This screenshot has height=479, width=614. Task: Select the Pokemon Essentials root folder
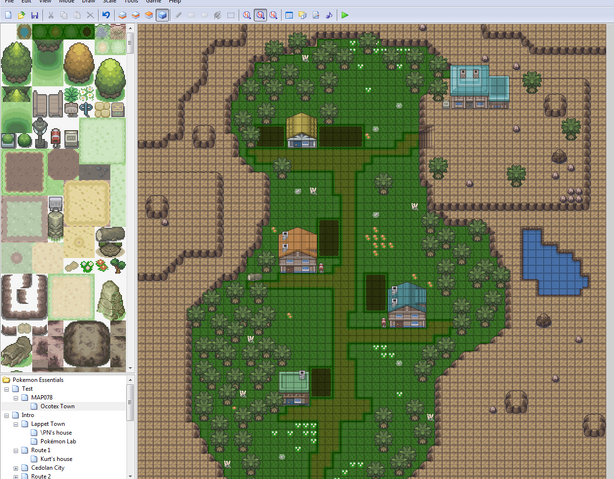coord(38,380)
